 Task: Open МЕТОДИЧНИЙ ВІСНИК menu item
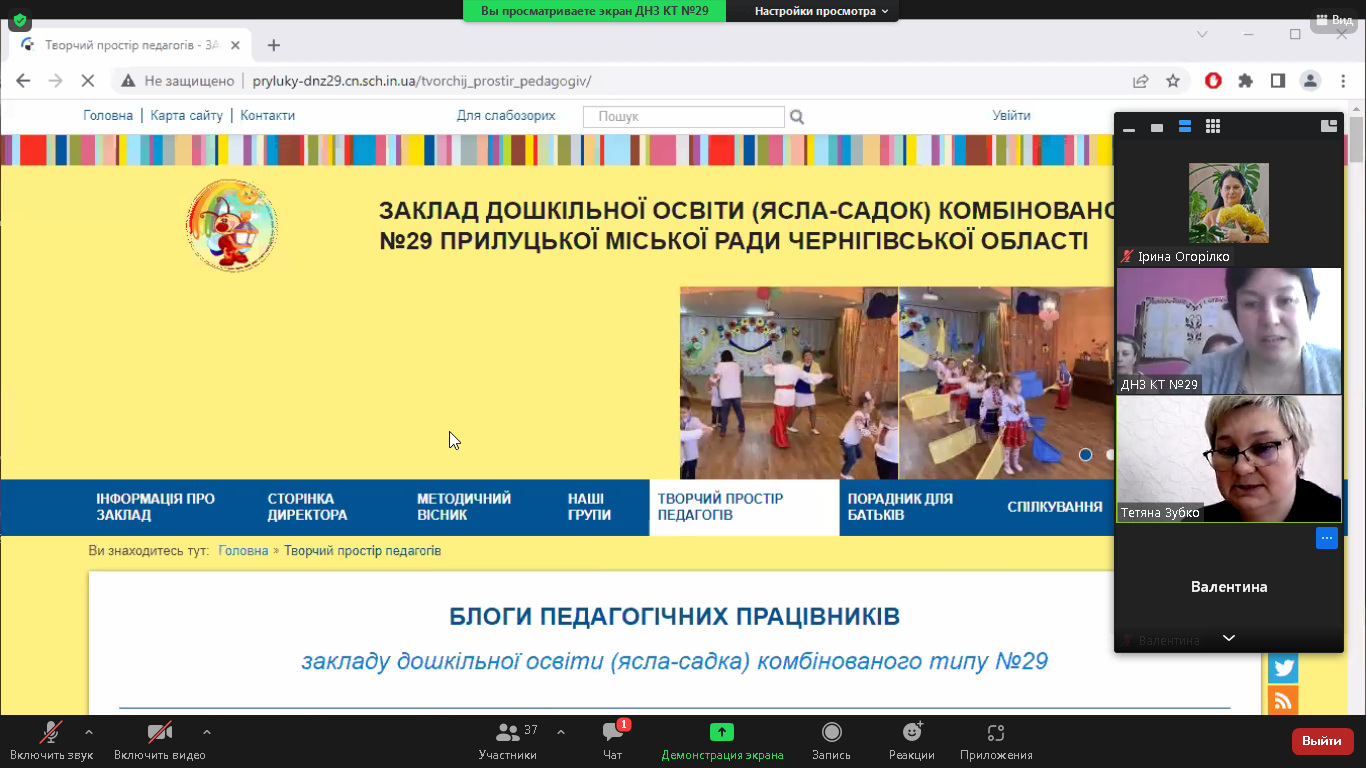click(464, 507)
